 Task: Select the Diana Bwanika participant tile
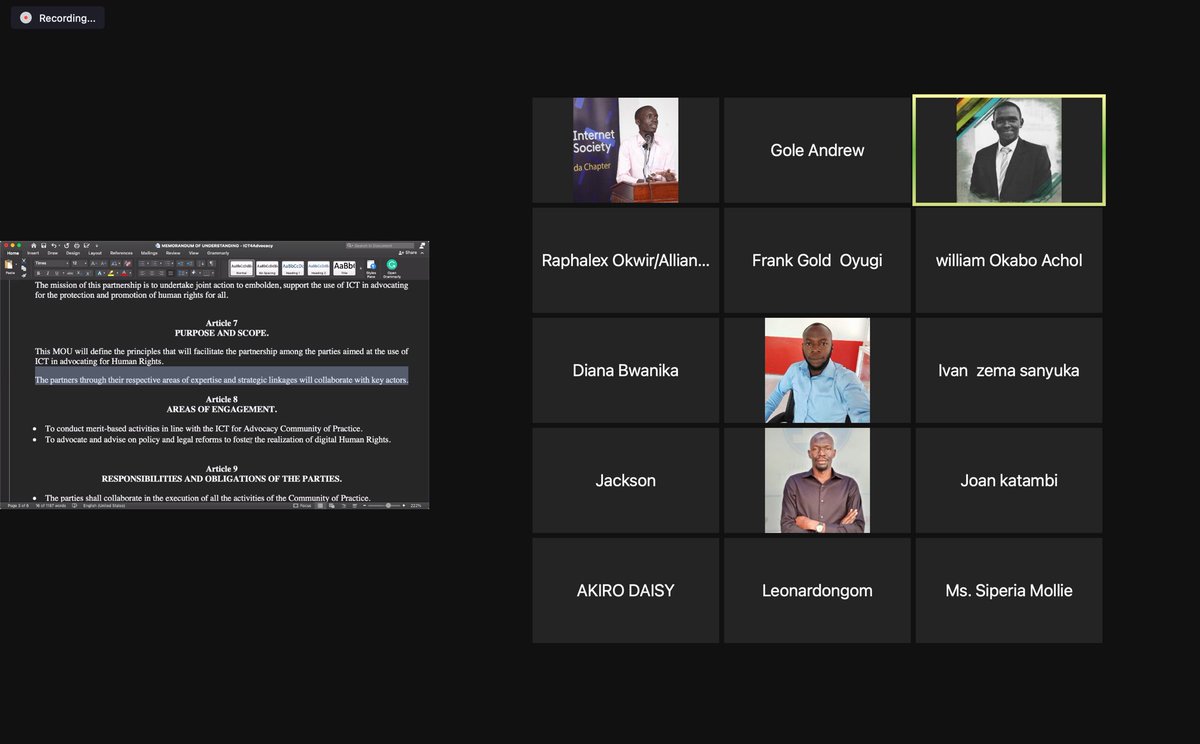coord(626,370)
